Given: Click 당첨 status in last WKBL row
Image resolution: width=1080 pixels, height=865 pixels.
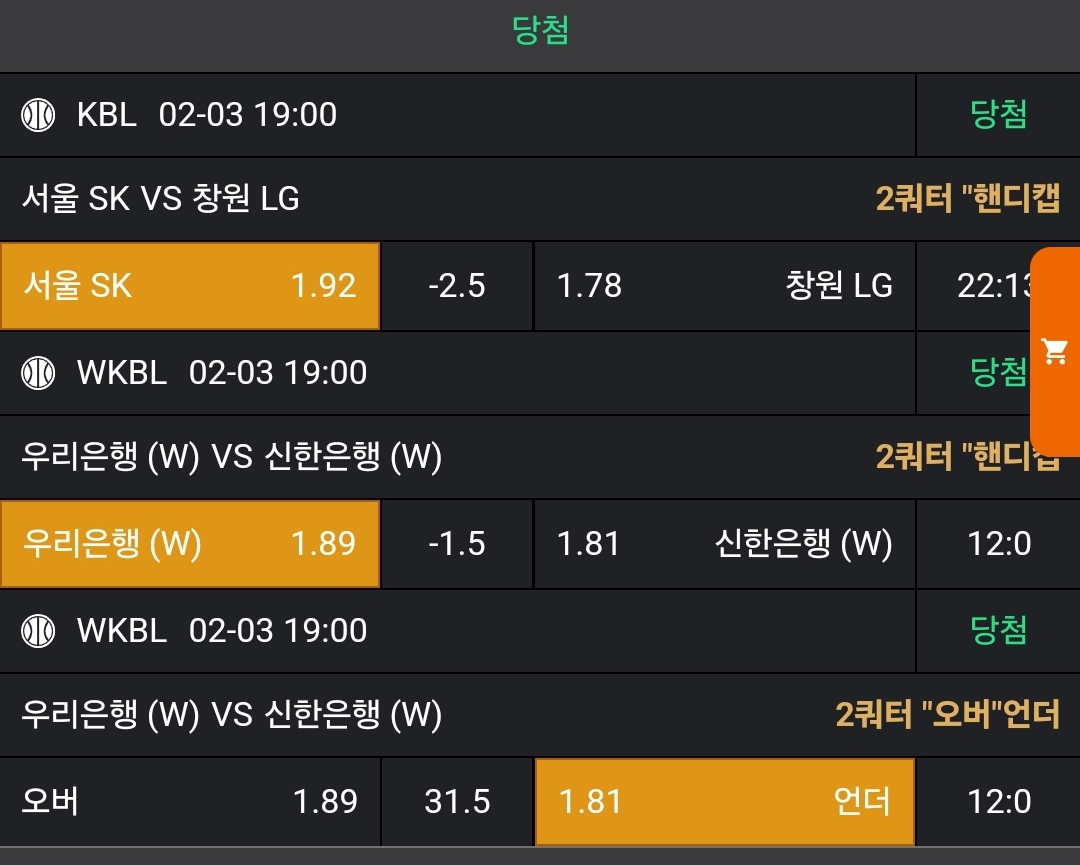Looking at the screenshot, I should [x=998, y=631].
